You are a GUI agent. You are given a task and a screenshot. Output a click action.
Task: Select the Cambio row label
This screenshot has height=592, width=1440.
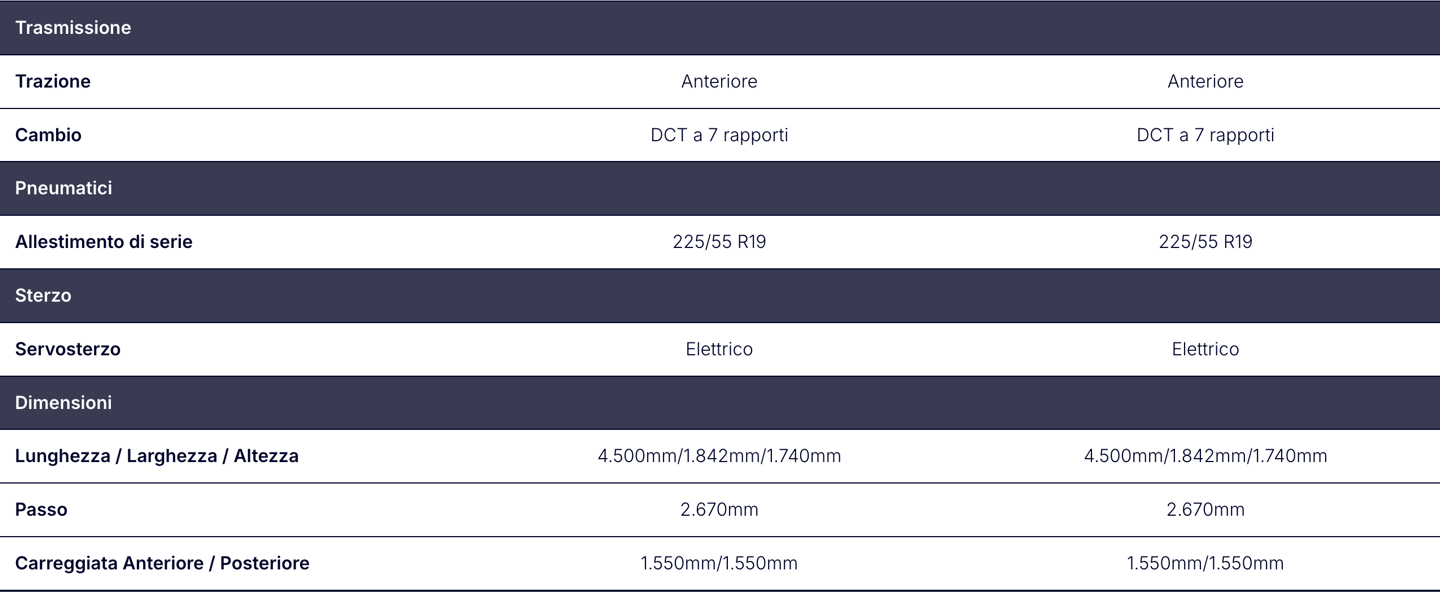tap(48, 135)
